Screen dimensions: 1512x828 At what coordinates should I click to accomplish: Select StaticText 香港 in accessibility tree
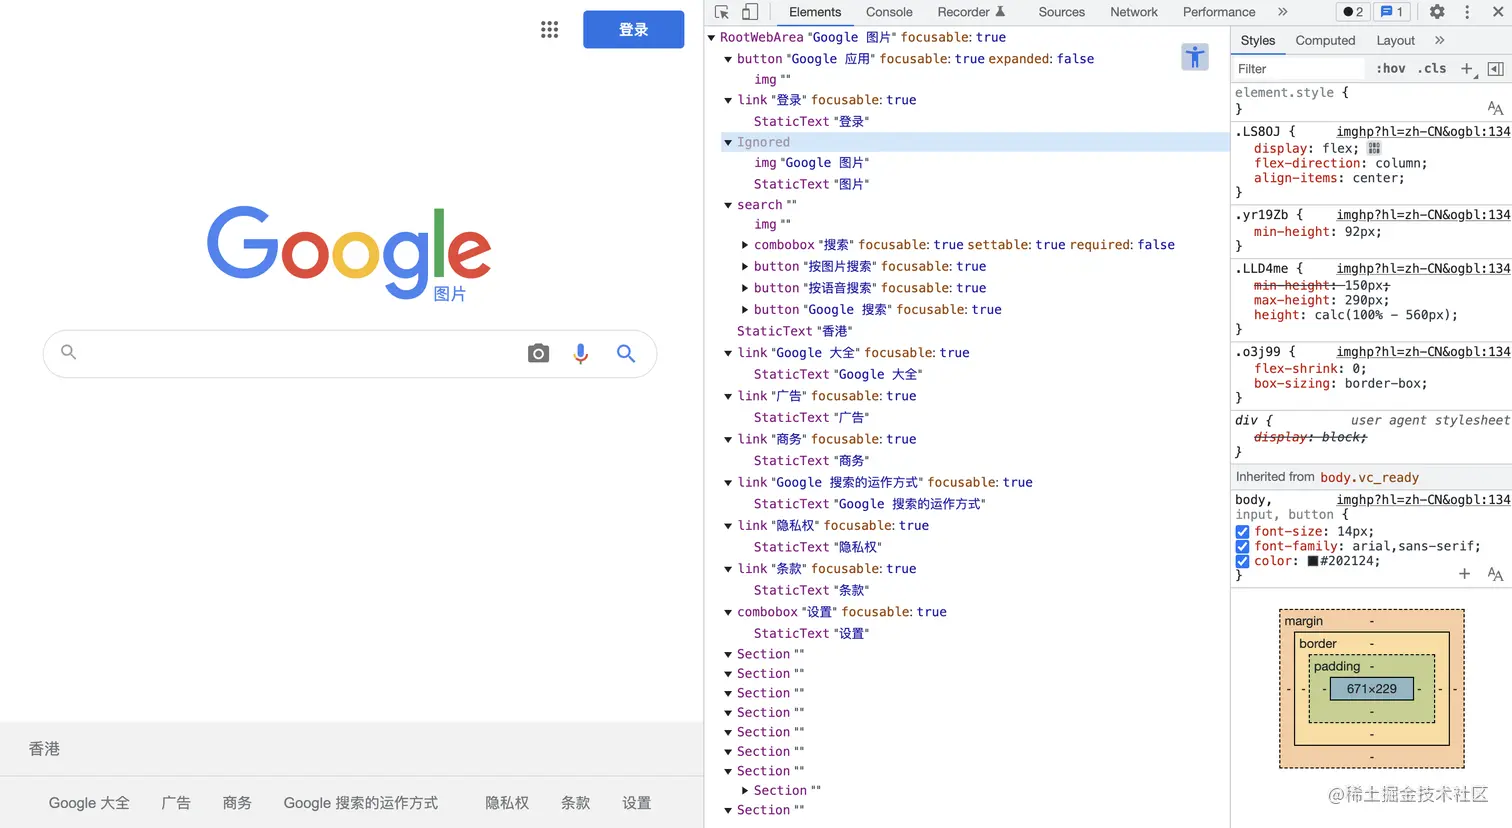pyautogui.click(x=795, y=331)
